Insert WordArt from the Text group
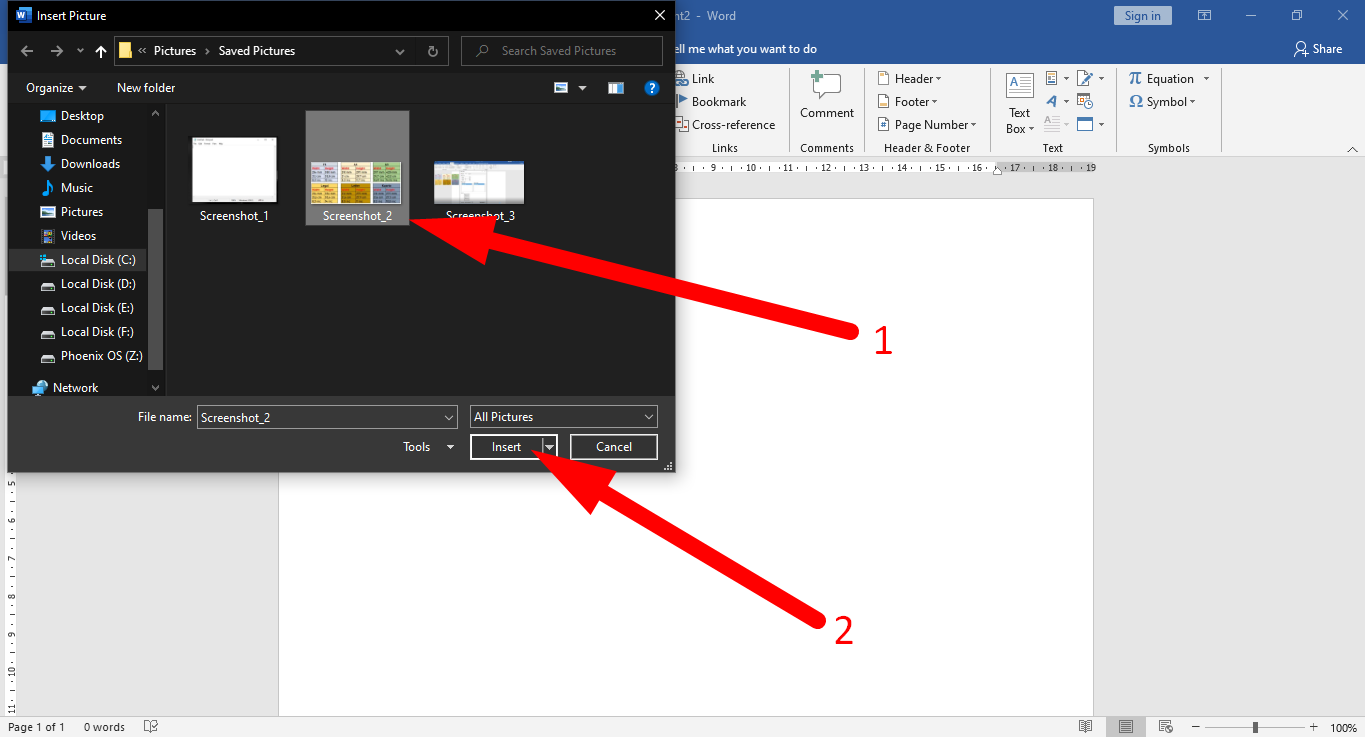The image size is (1365, 737). 1052,101
